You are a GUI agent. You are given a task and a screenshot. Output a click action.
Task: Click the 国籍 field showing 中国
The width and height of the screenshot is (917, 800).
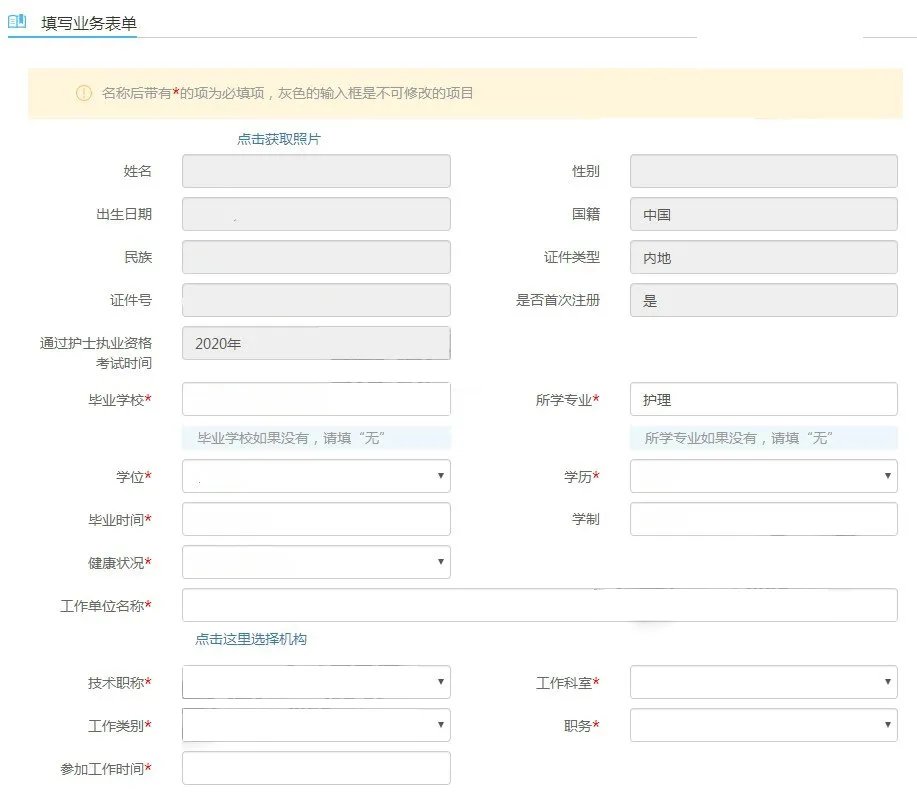(763, 213)
